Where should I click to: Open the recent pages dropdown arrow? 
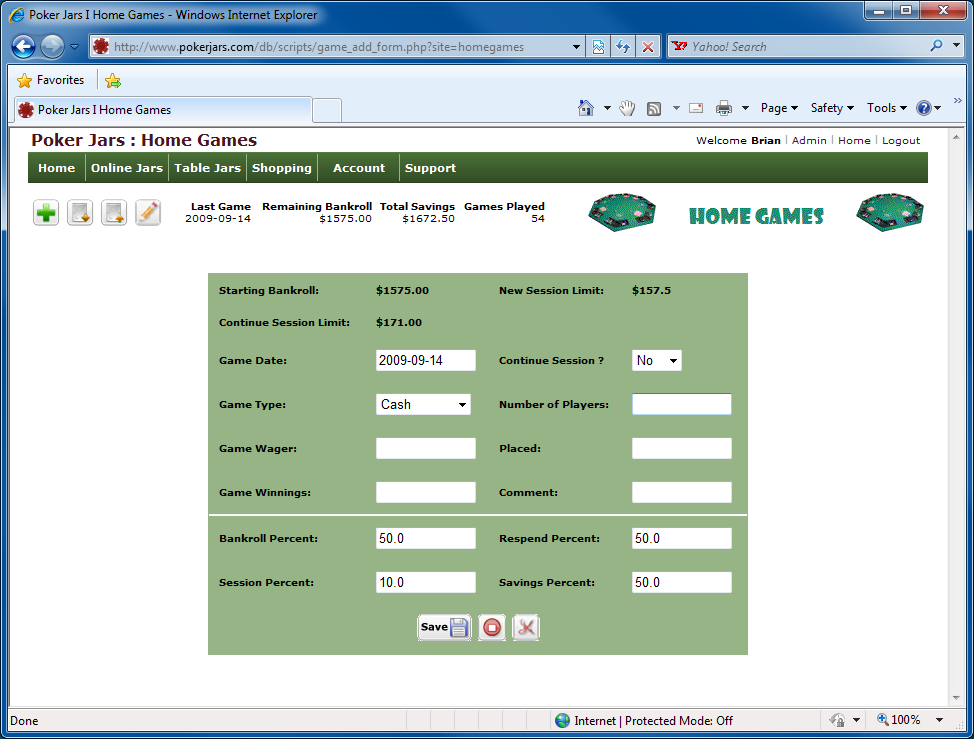[x=75, y=47]
